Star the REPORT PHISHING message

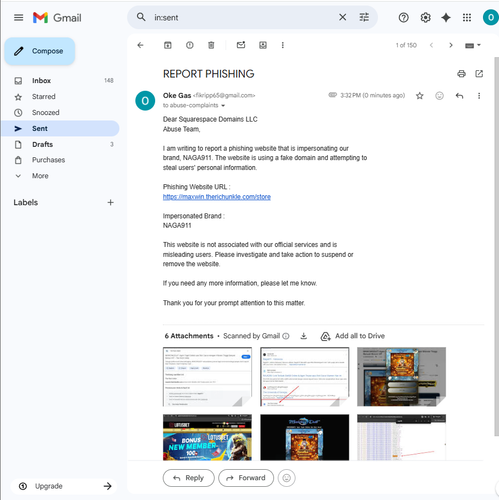[x=420, y=96]
